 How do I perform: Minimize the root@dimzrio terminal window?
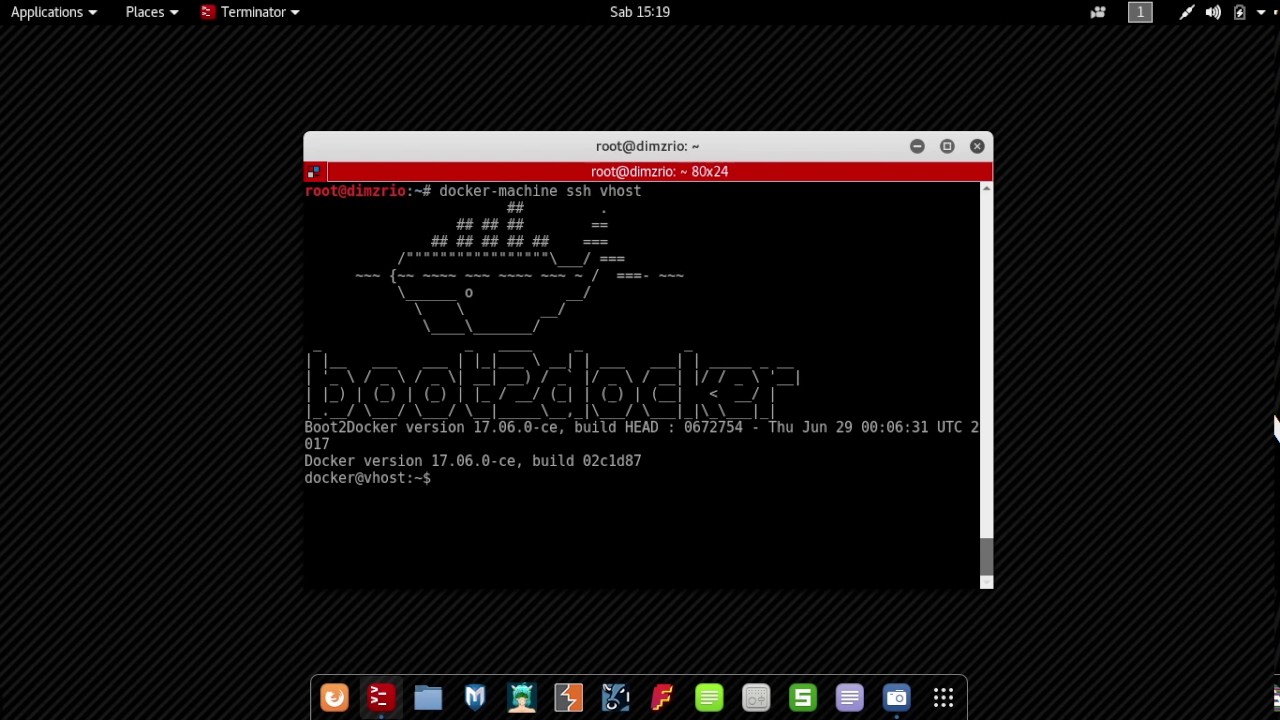point(917,146)
